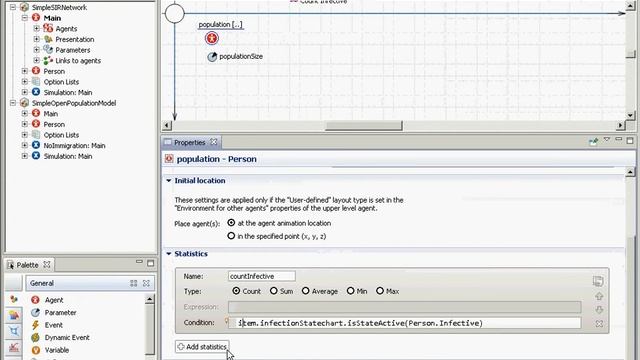This screenshot has height=360, width=640.
Task: Select Sum statistic type
Action: coord(273,291)
